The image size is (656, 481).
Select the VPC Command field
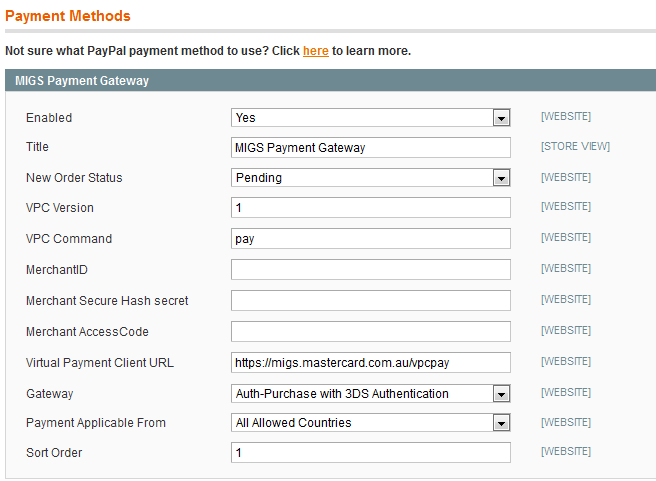coord(371,238)
